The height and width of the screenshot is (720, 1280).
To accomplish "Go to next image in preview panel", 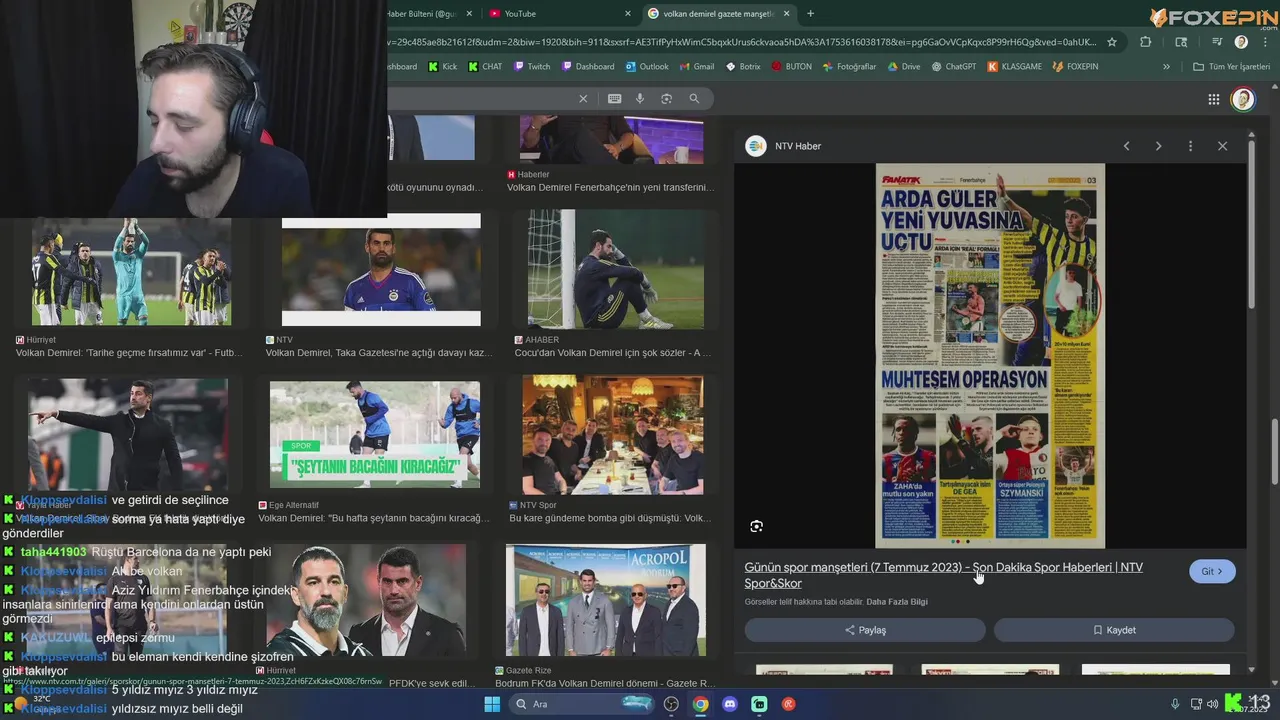I will coord(1158,146).
